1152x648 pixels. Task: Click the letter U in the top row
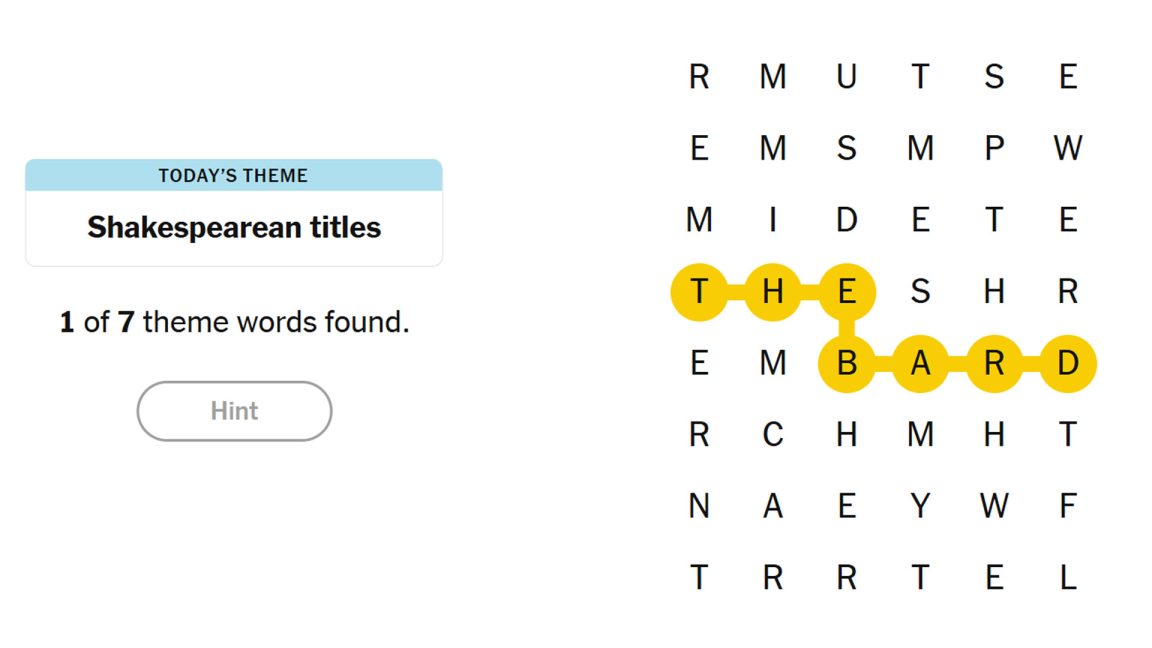847,77
